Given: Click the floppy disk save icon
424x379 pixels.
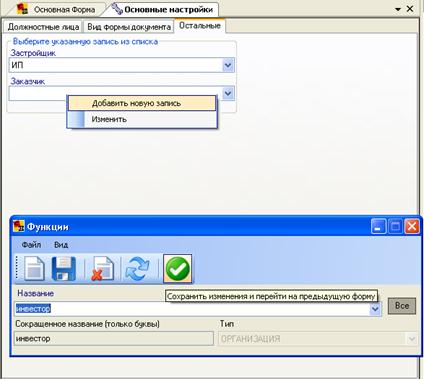Looking at the screenshot, I should pos(64,269).
